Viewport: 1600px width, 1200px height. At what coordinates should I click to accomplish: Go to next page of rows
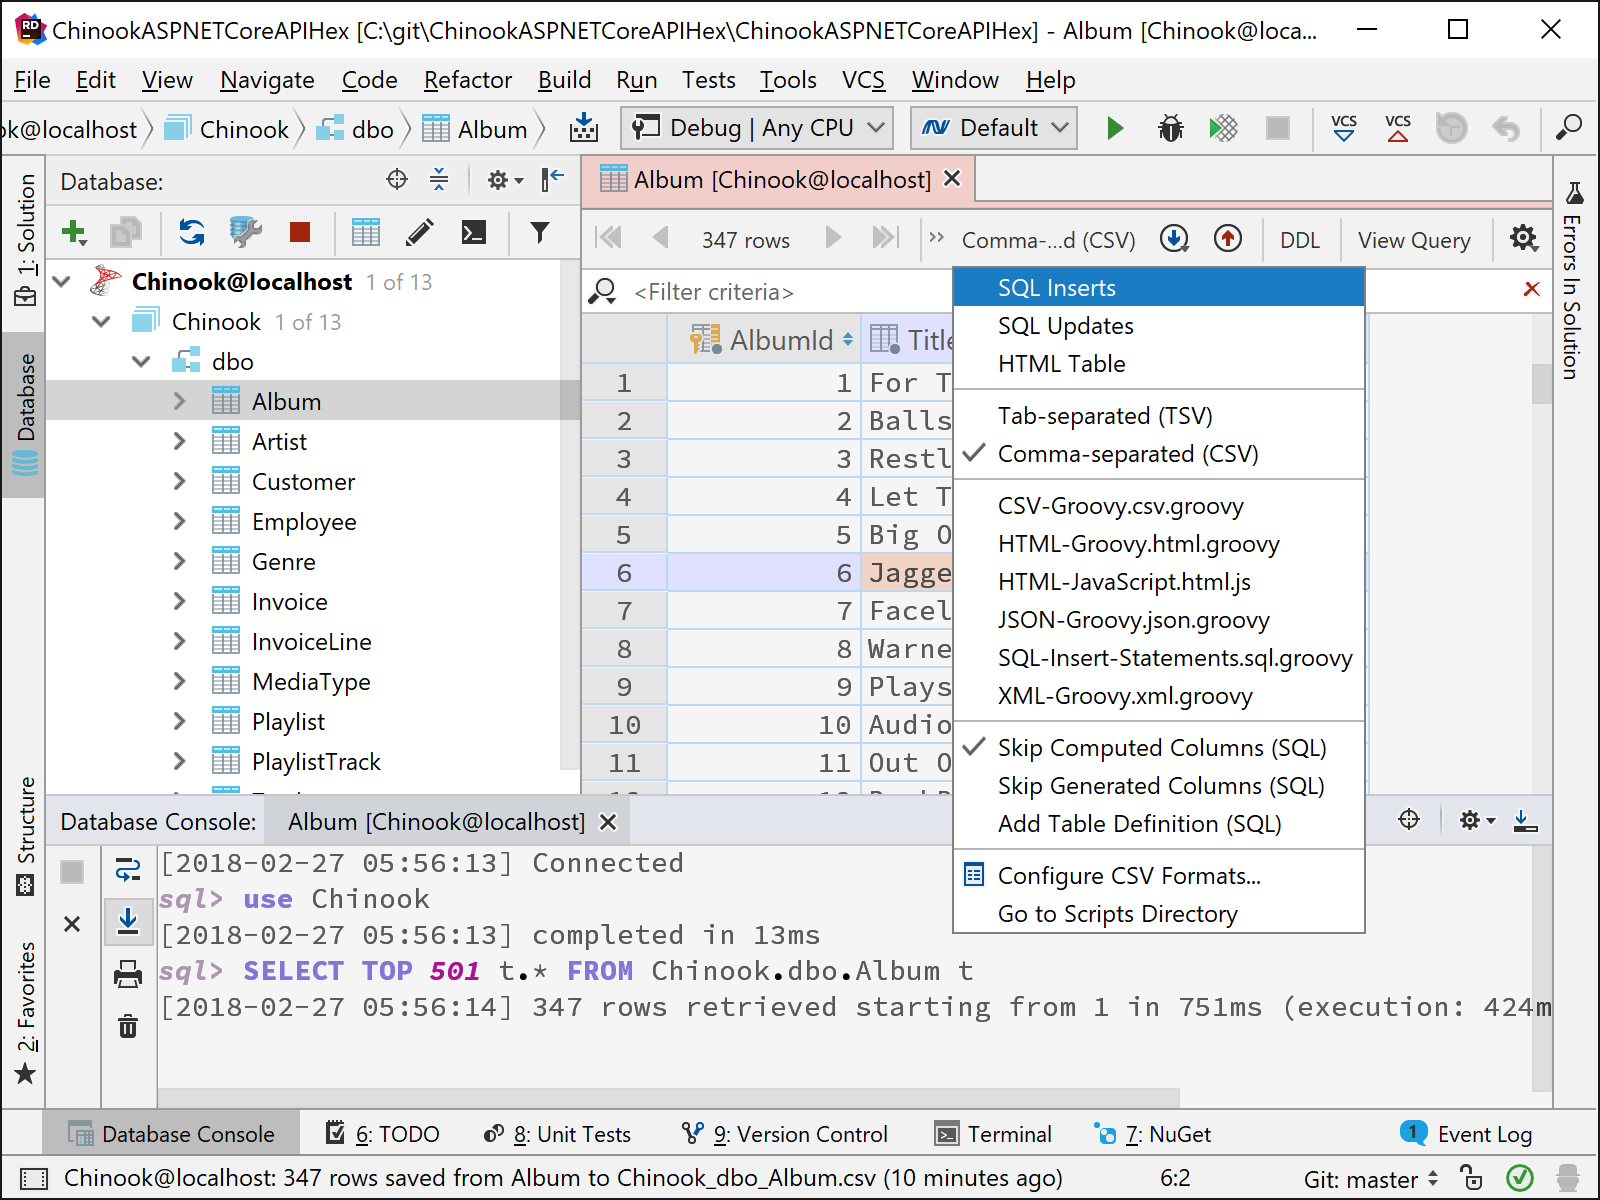coord(833,238)
